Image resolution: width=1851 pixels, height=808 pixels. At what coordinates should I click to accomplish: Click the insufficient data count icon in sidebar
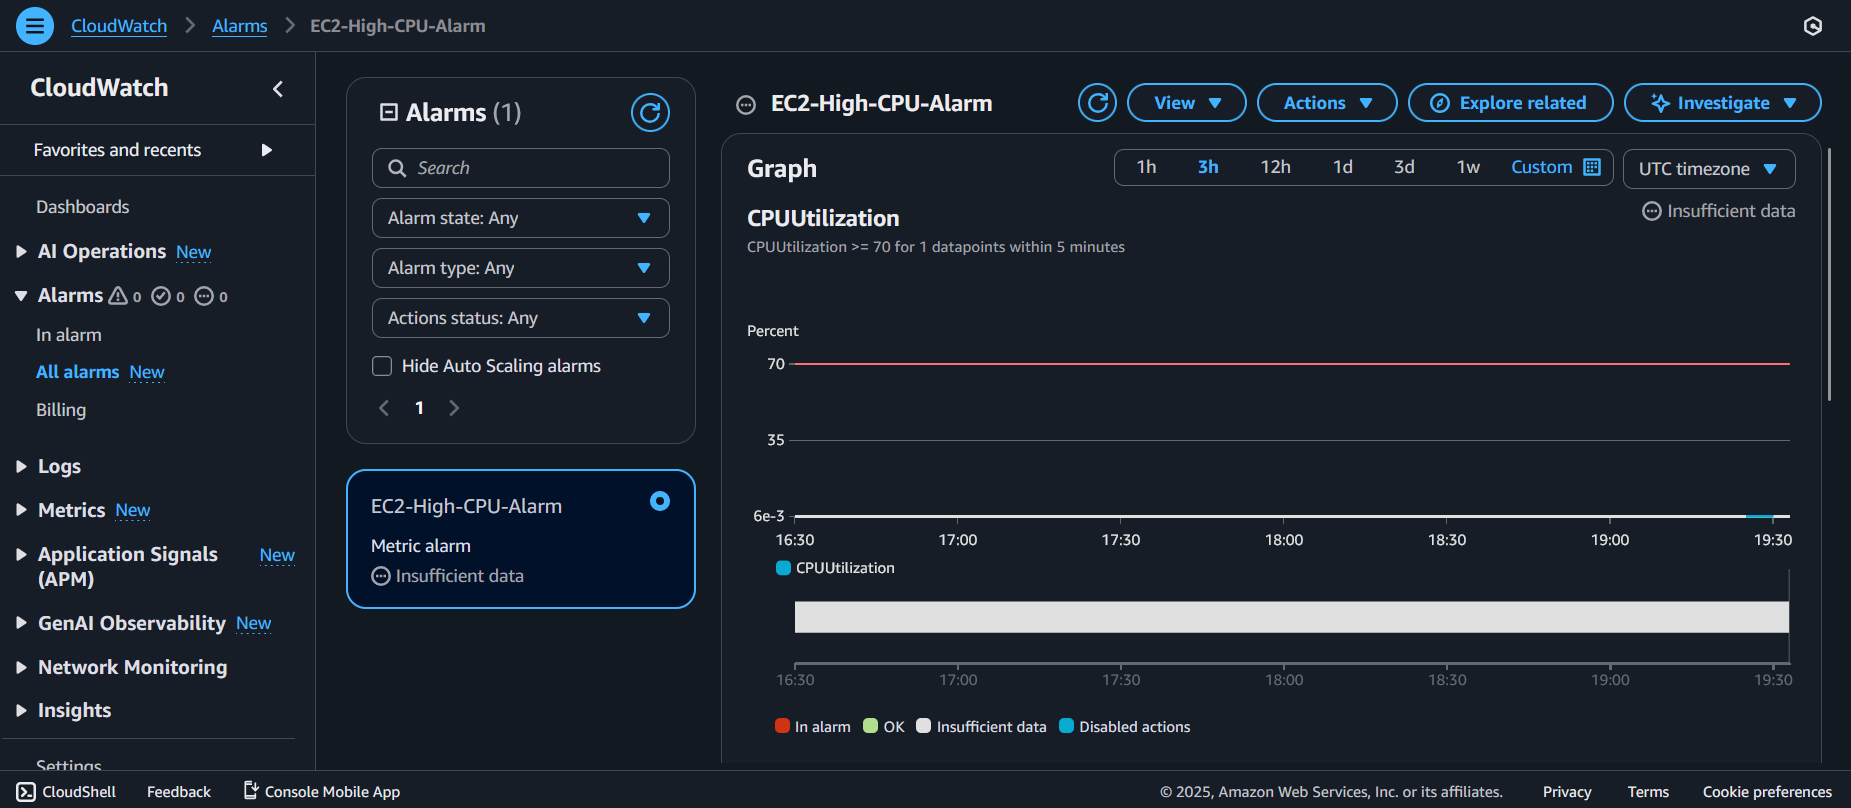204,296
